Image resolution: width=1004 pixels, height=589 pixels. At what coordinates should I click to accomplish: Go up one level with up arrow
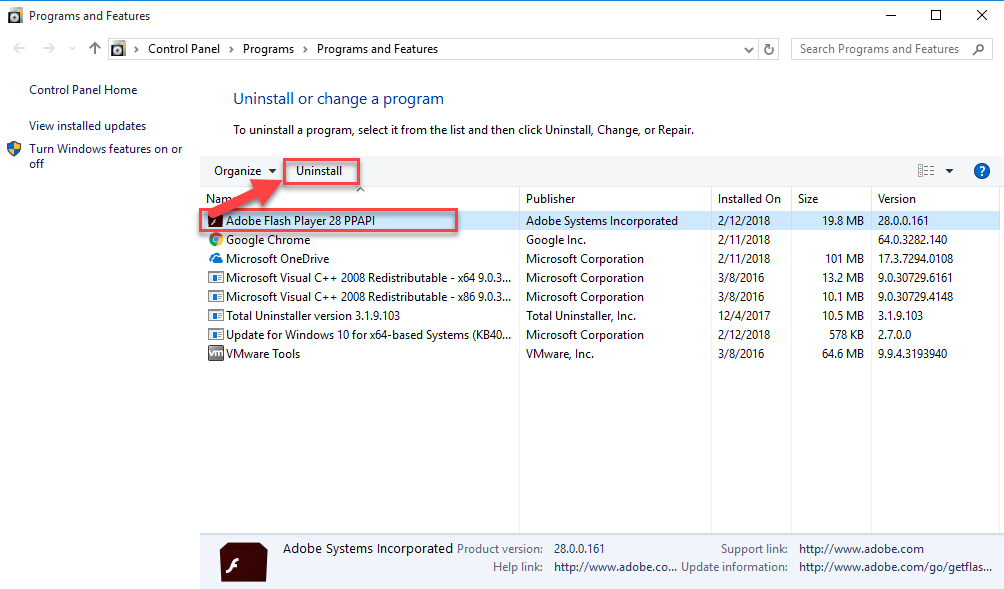pyautogui.click(x=95, y=49)
